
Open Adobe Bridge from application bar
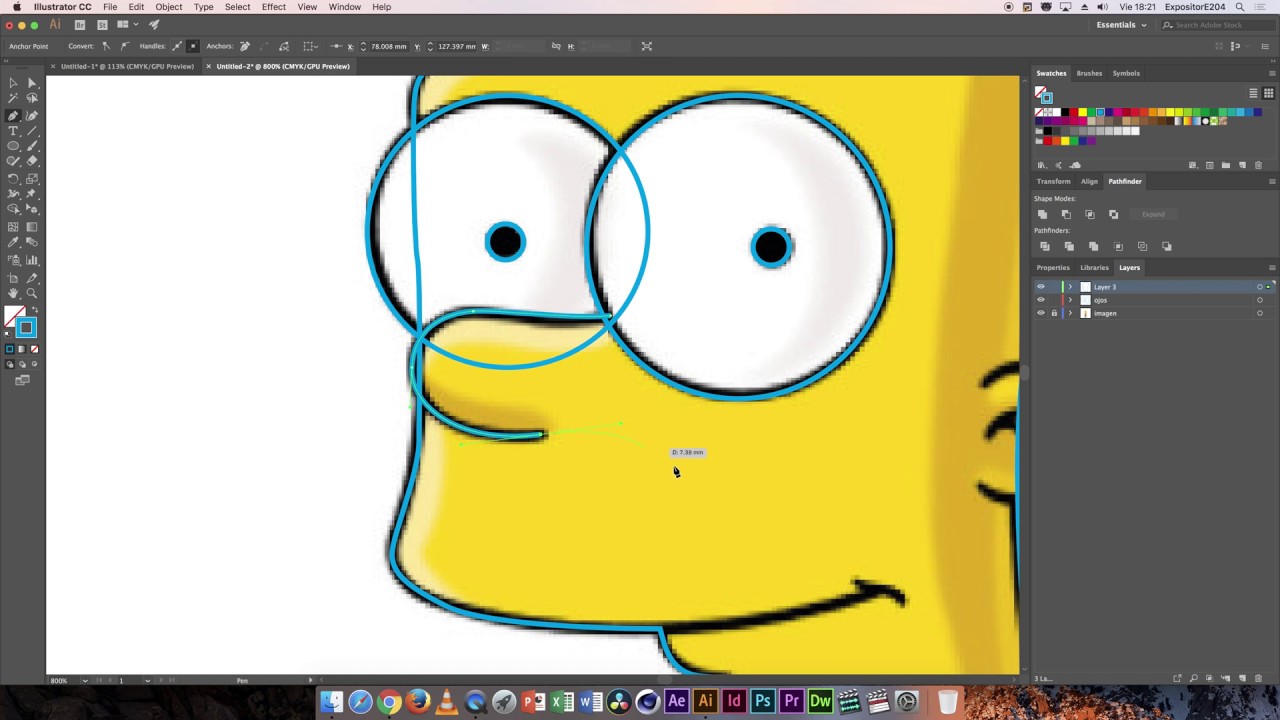coord(80,25)
